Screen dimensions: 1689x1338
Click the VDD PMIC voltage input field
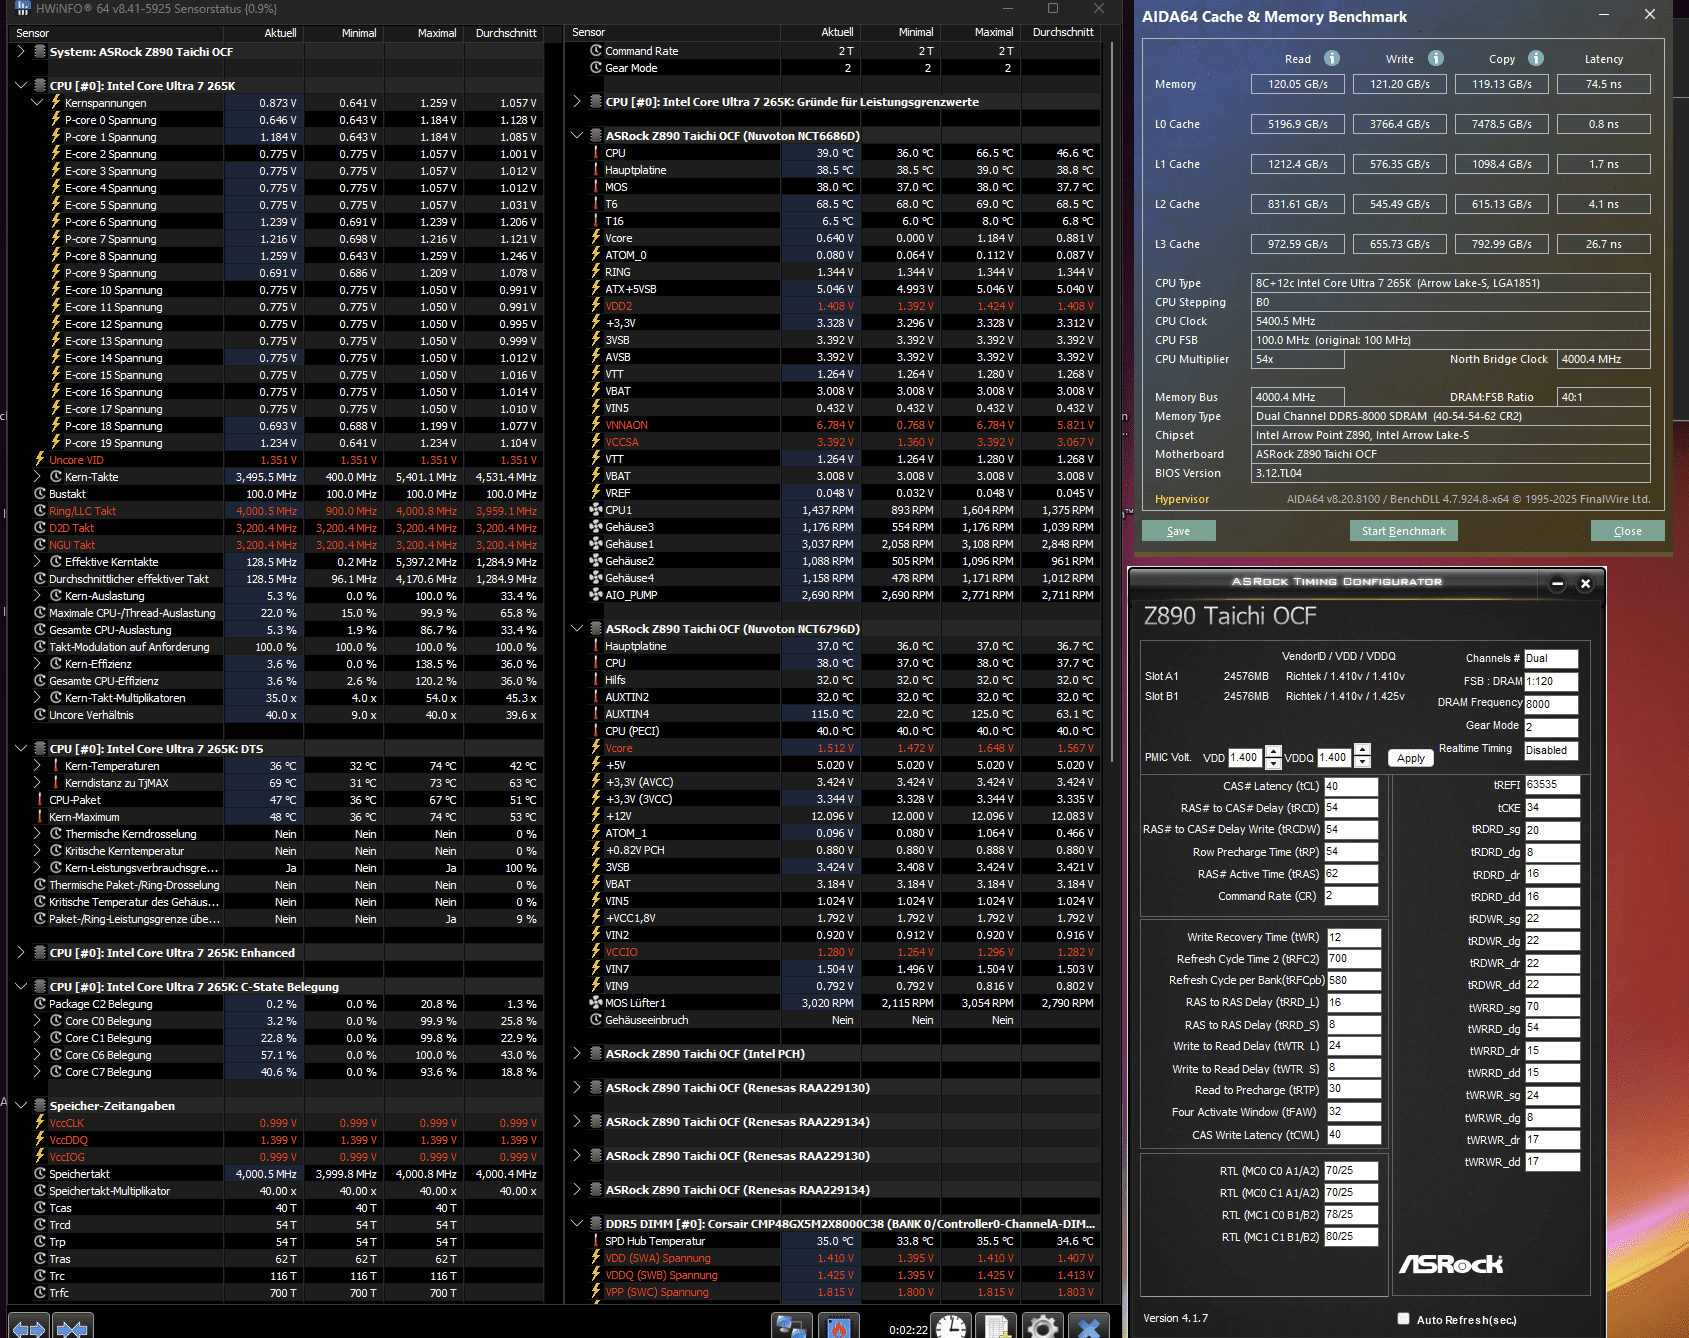(1246, 758)
